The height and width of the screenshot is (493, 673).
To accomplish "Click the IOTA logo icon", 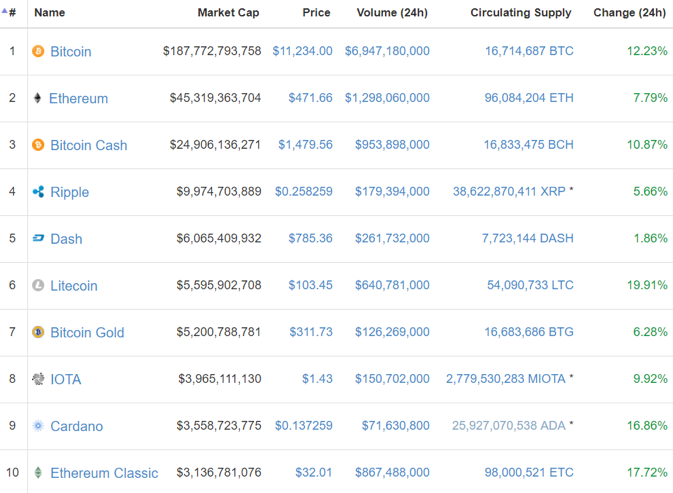I will [x=38, y=379].
